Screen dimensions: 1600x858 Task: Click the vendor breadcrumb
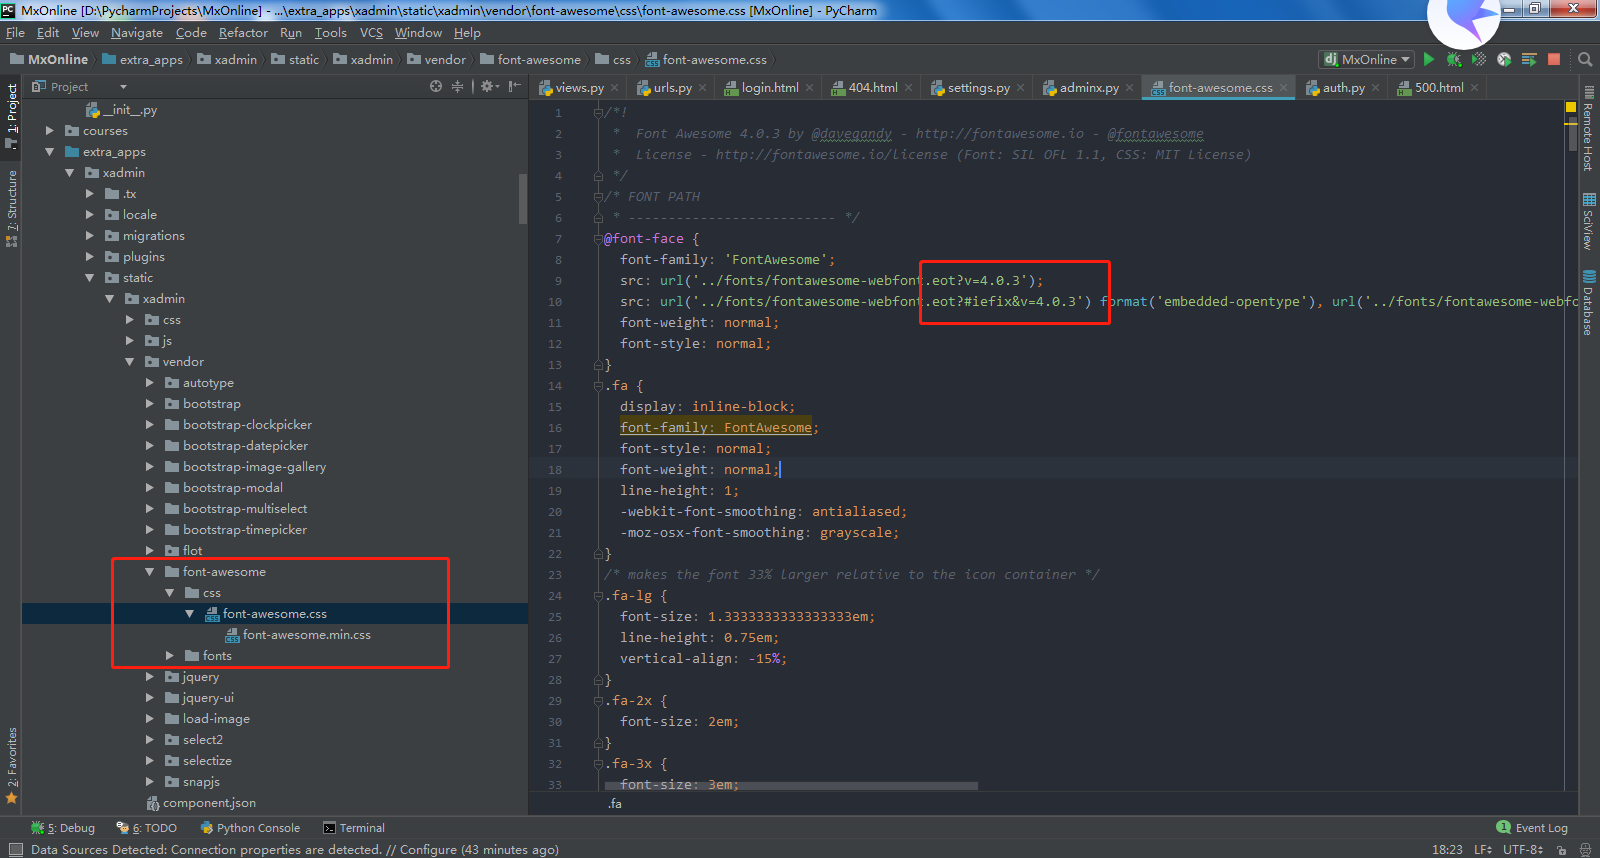pos(436,60)
